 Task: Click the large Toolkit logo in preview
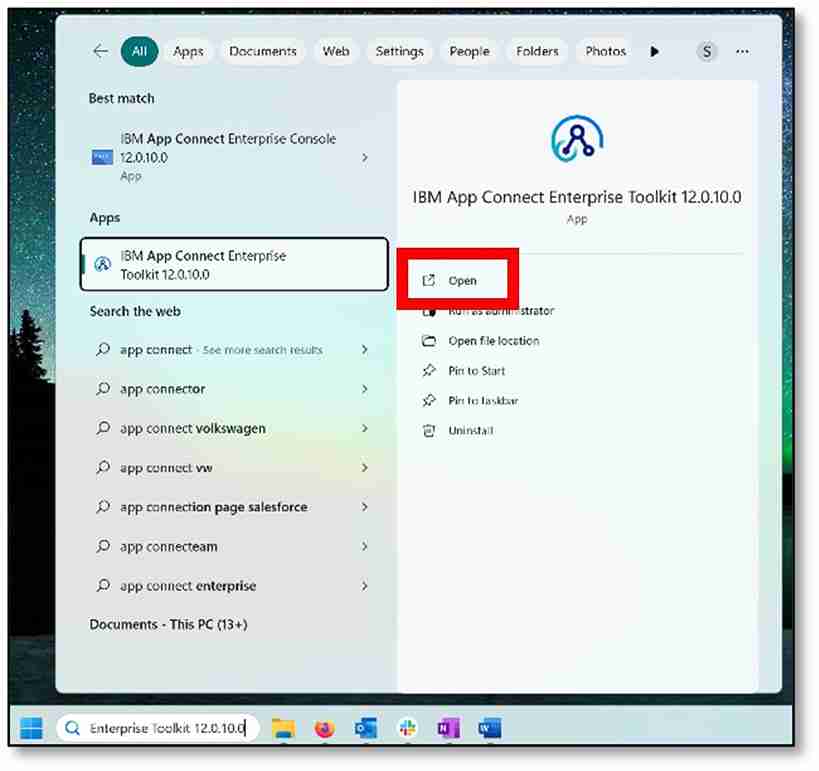point(577,139)
